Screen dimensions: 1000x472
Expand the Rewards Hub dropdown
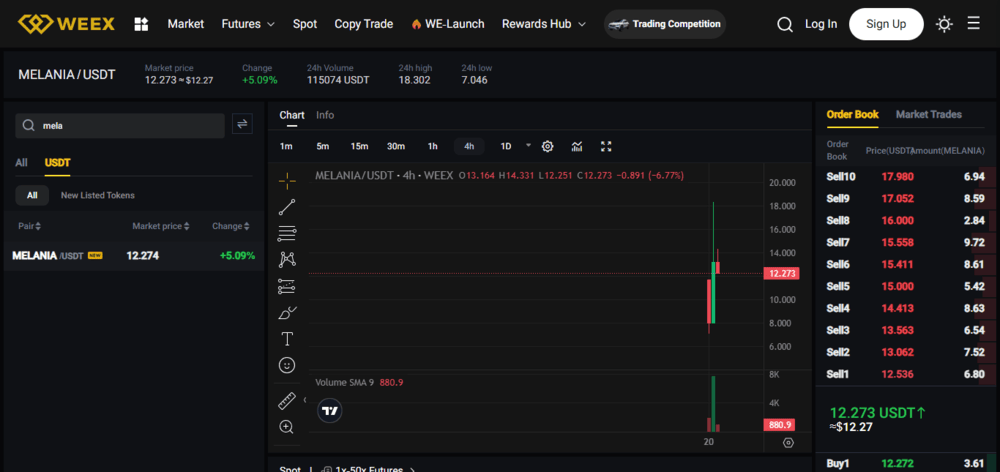[543, 24]
